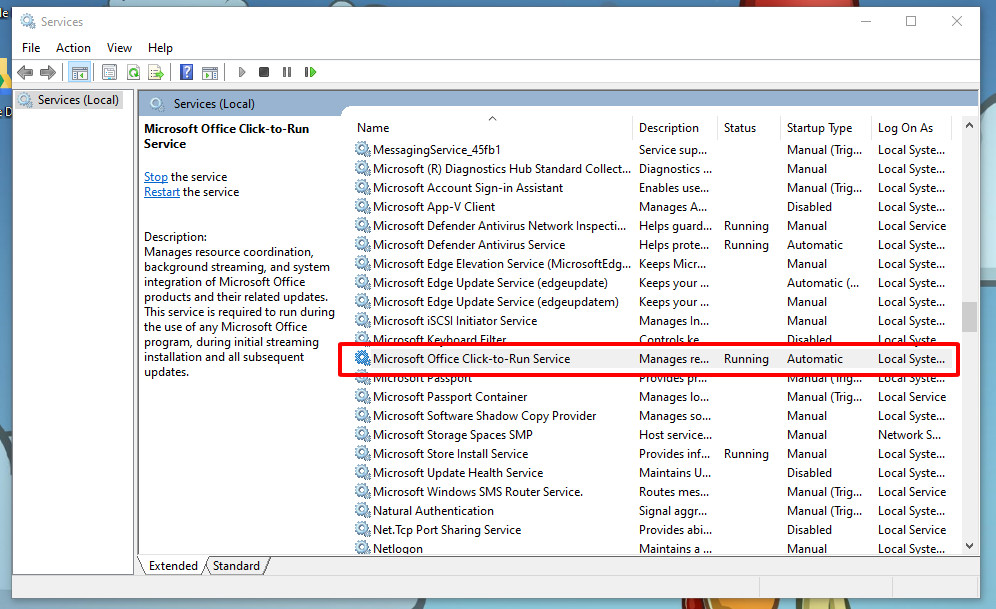Open the View menu
The image size is (996, 609).
pyautogui.click(x=119, y=47)
